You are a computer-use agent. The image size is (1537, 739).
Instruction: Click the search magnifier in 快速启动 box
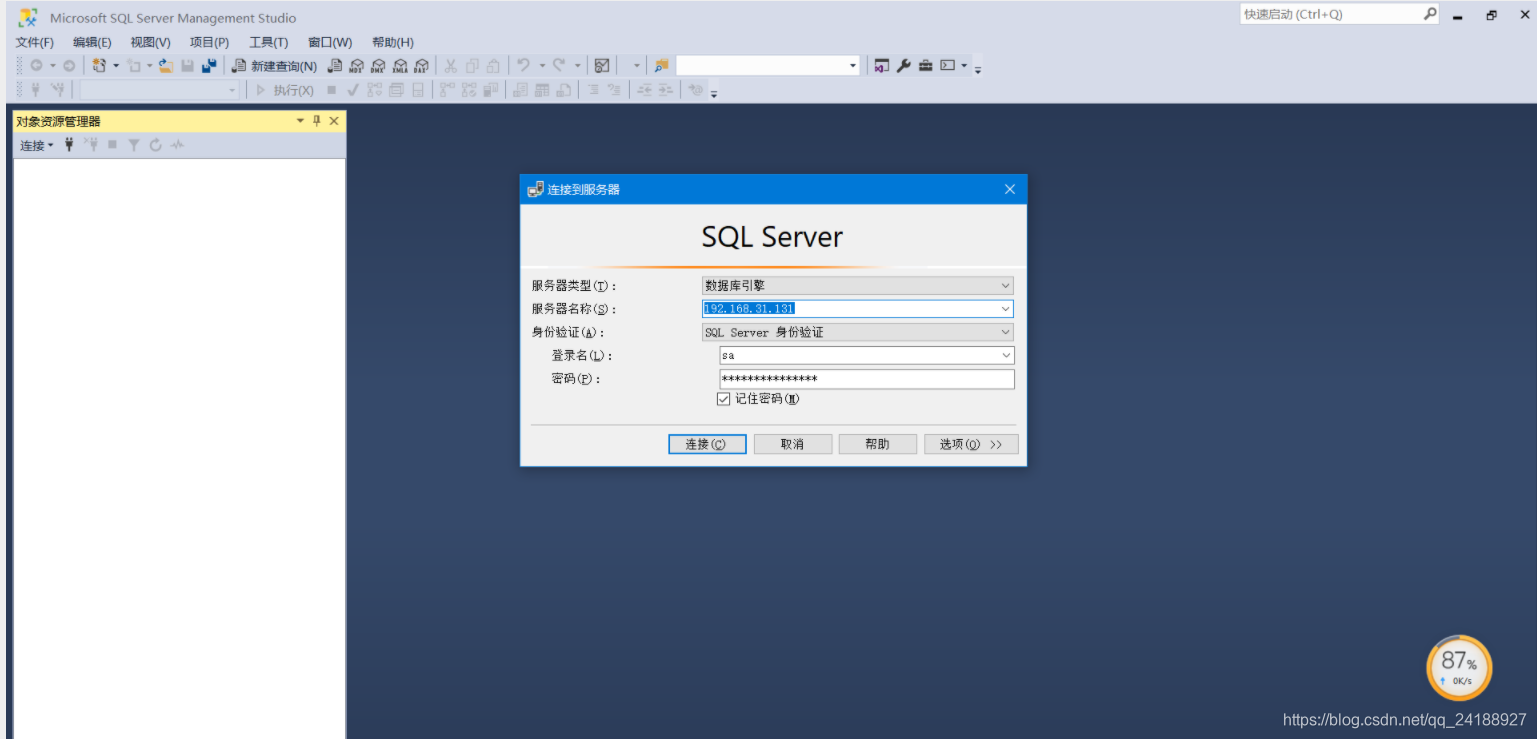tap(1429, 14)
